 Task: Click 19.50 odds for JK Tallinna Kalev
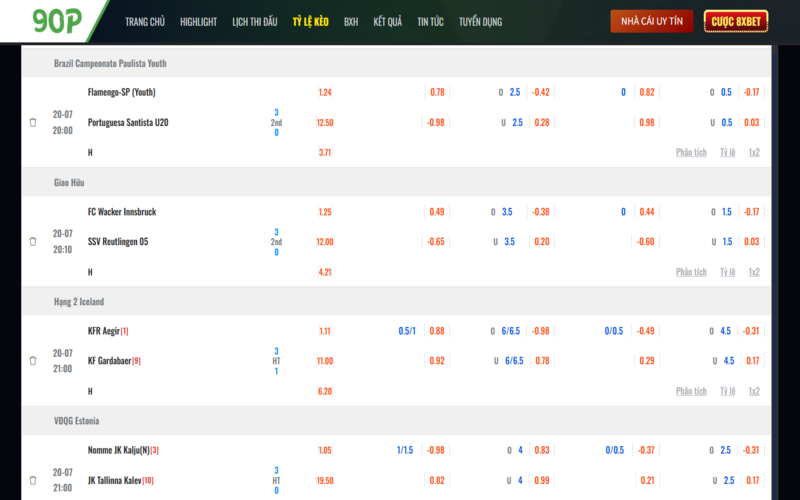pyautogui.click(x=325, y=480)
